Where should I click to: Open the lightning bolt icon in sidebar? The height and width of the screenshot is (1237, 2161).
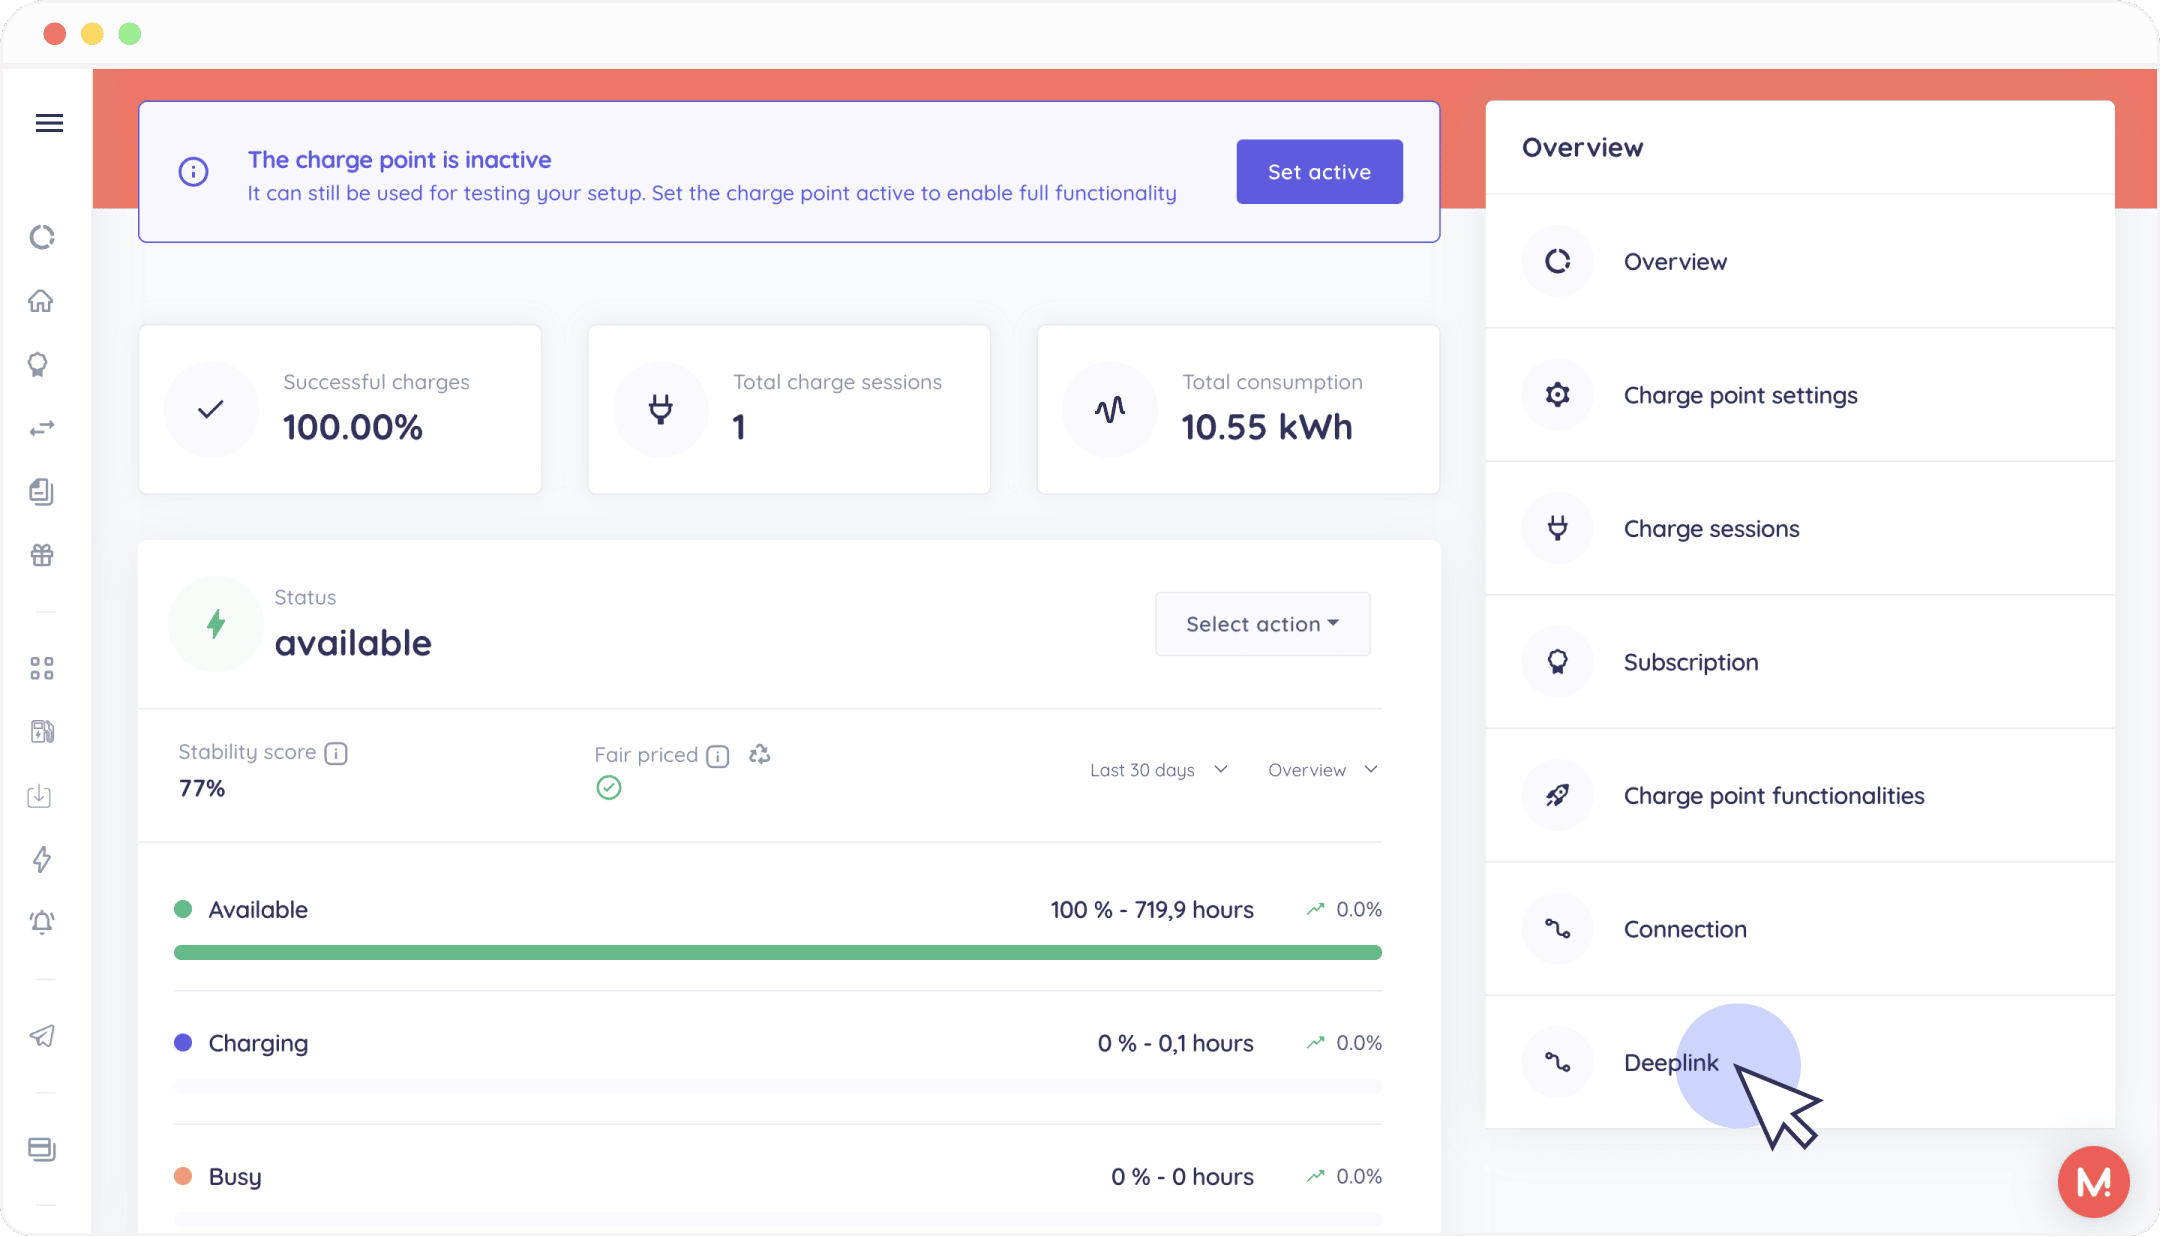[42, 859]
